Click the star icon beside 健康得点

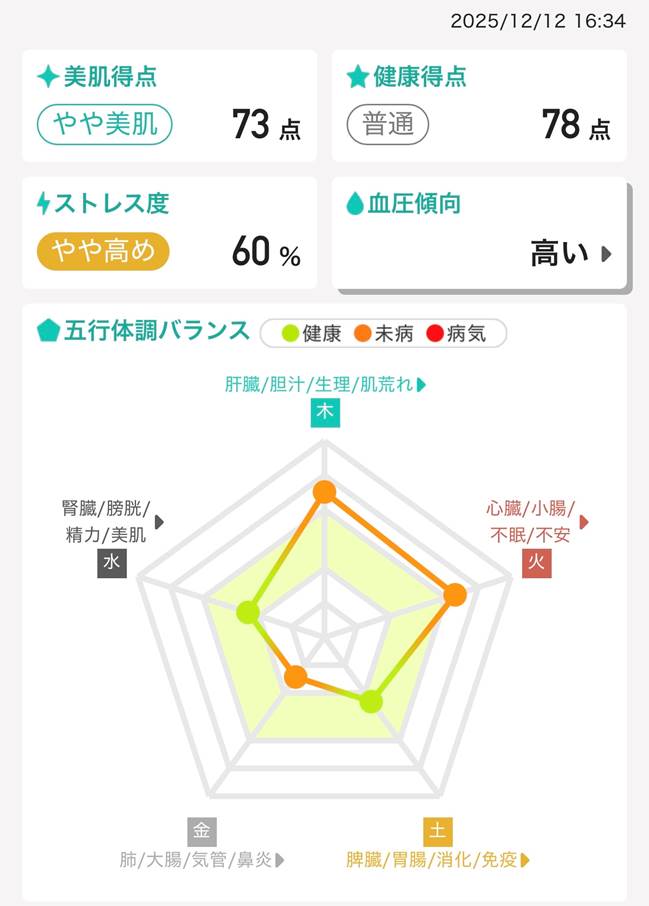[357, 76]
